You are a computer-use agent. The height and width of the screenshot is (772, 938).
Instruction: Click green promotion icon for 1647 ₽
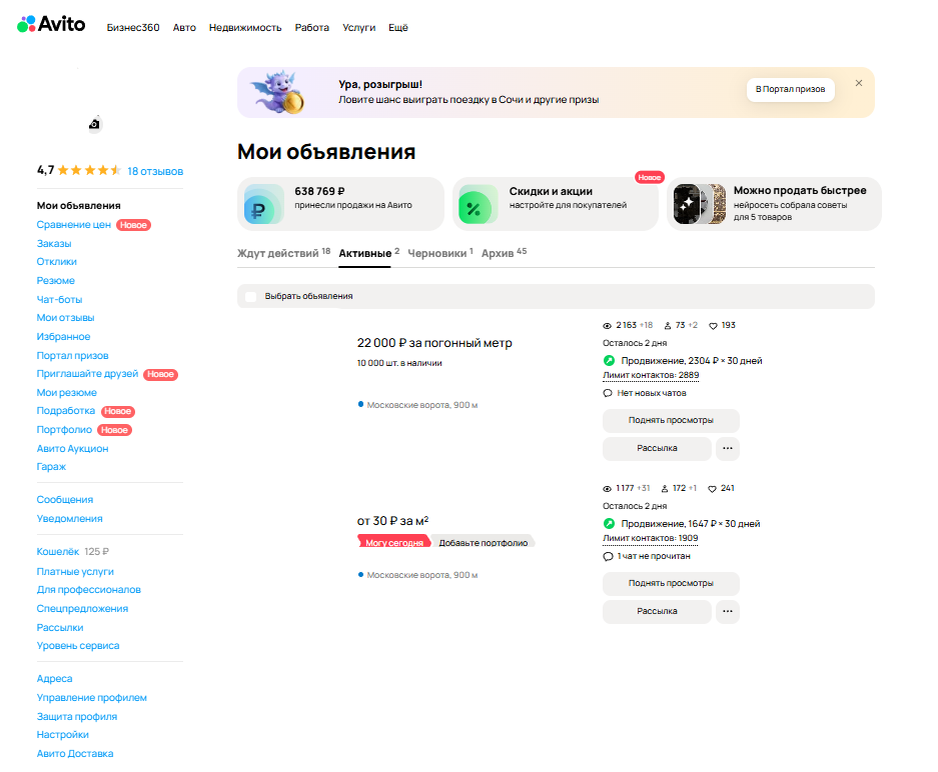[609, 523]
